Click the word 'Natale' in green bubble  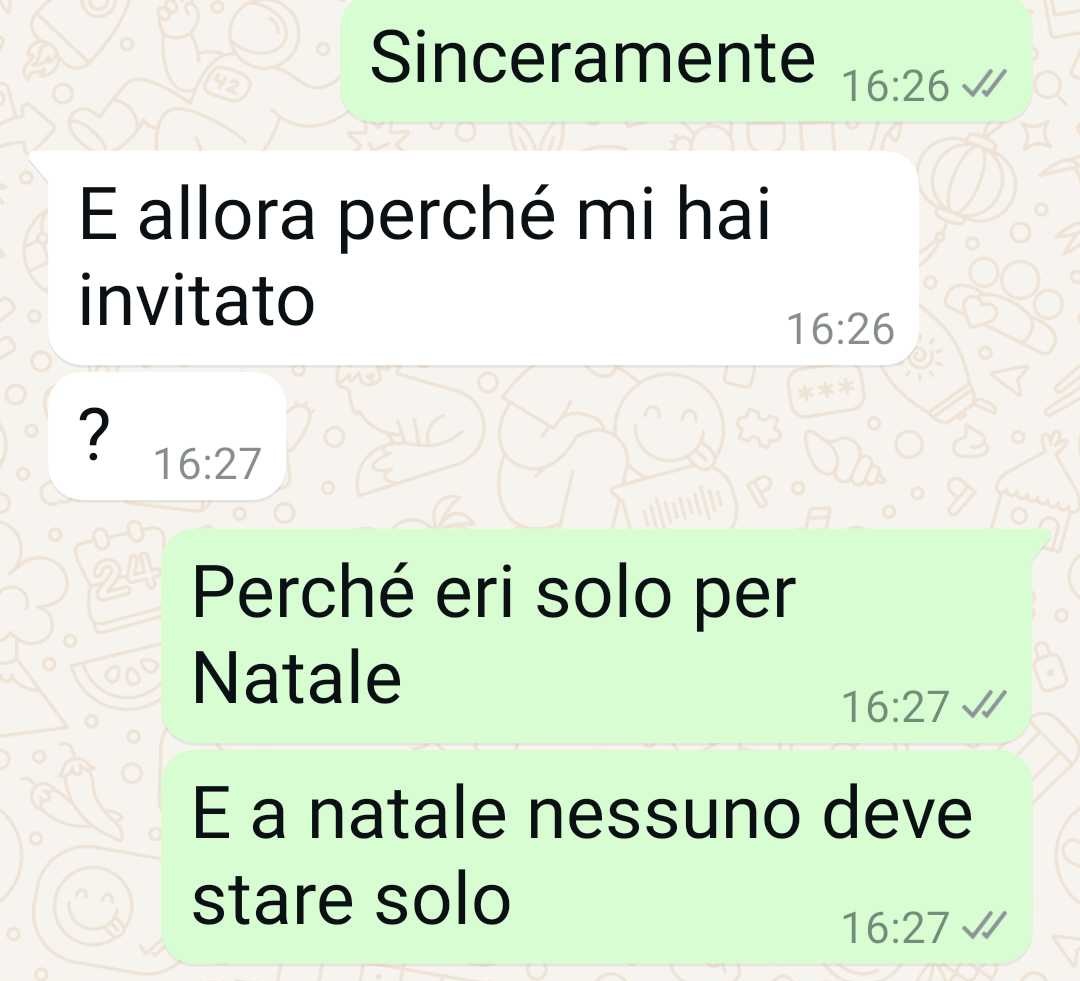[297, 679]
